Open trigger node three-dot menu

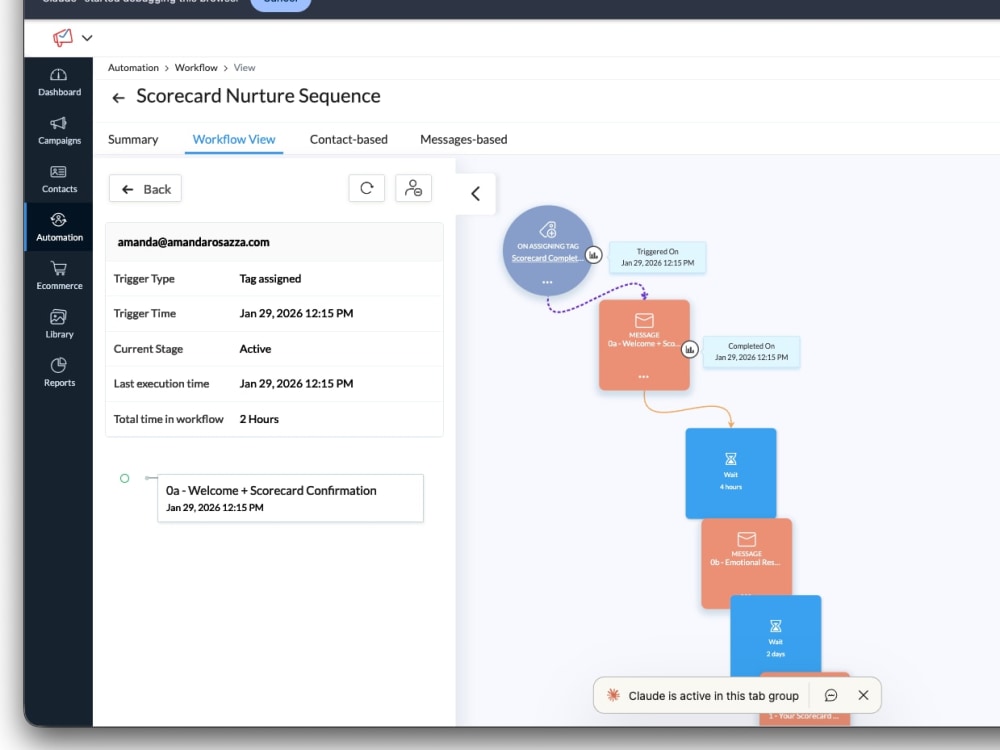[x=547, y=282]
